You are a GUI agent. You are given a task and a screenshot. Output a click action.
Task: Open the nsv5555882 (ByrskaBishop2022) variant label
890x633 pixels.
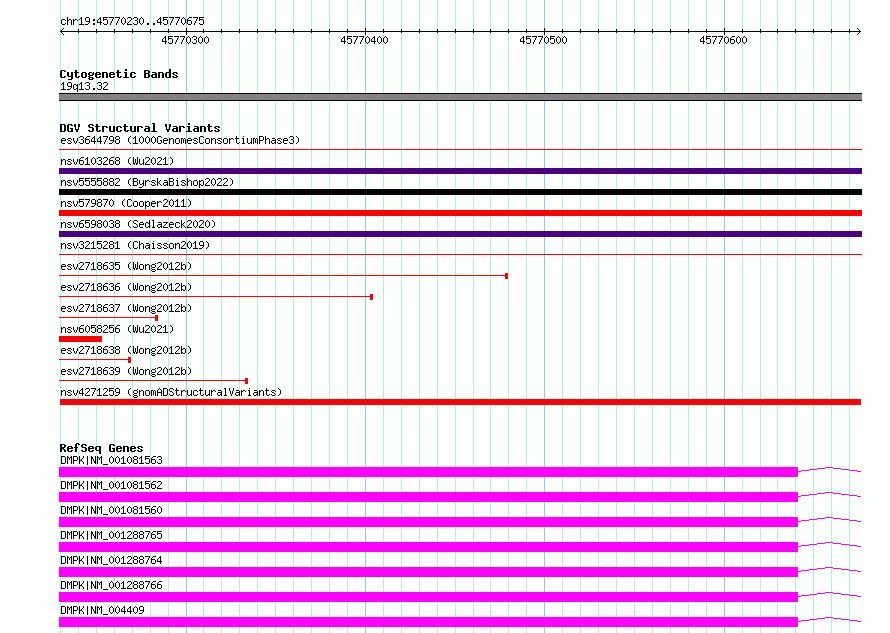point(147,182)
